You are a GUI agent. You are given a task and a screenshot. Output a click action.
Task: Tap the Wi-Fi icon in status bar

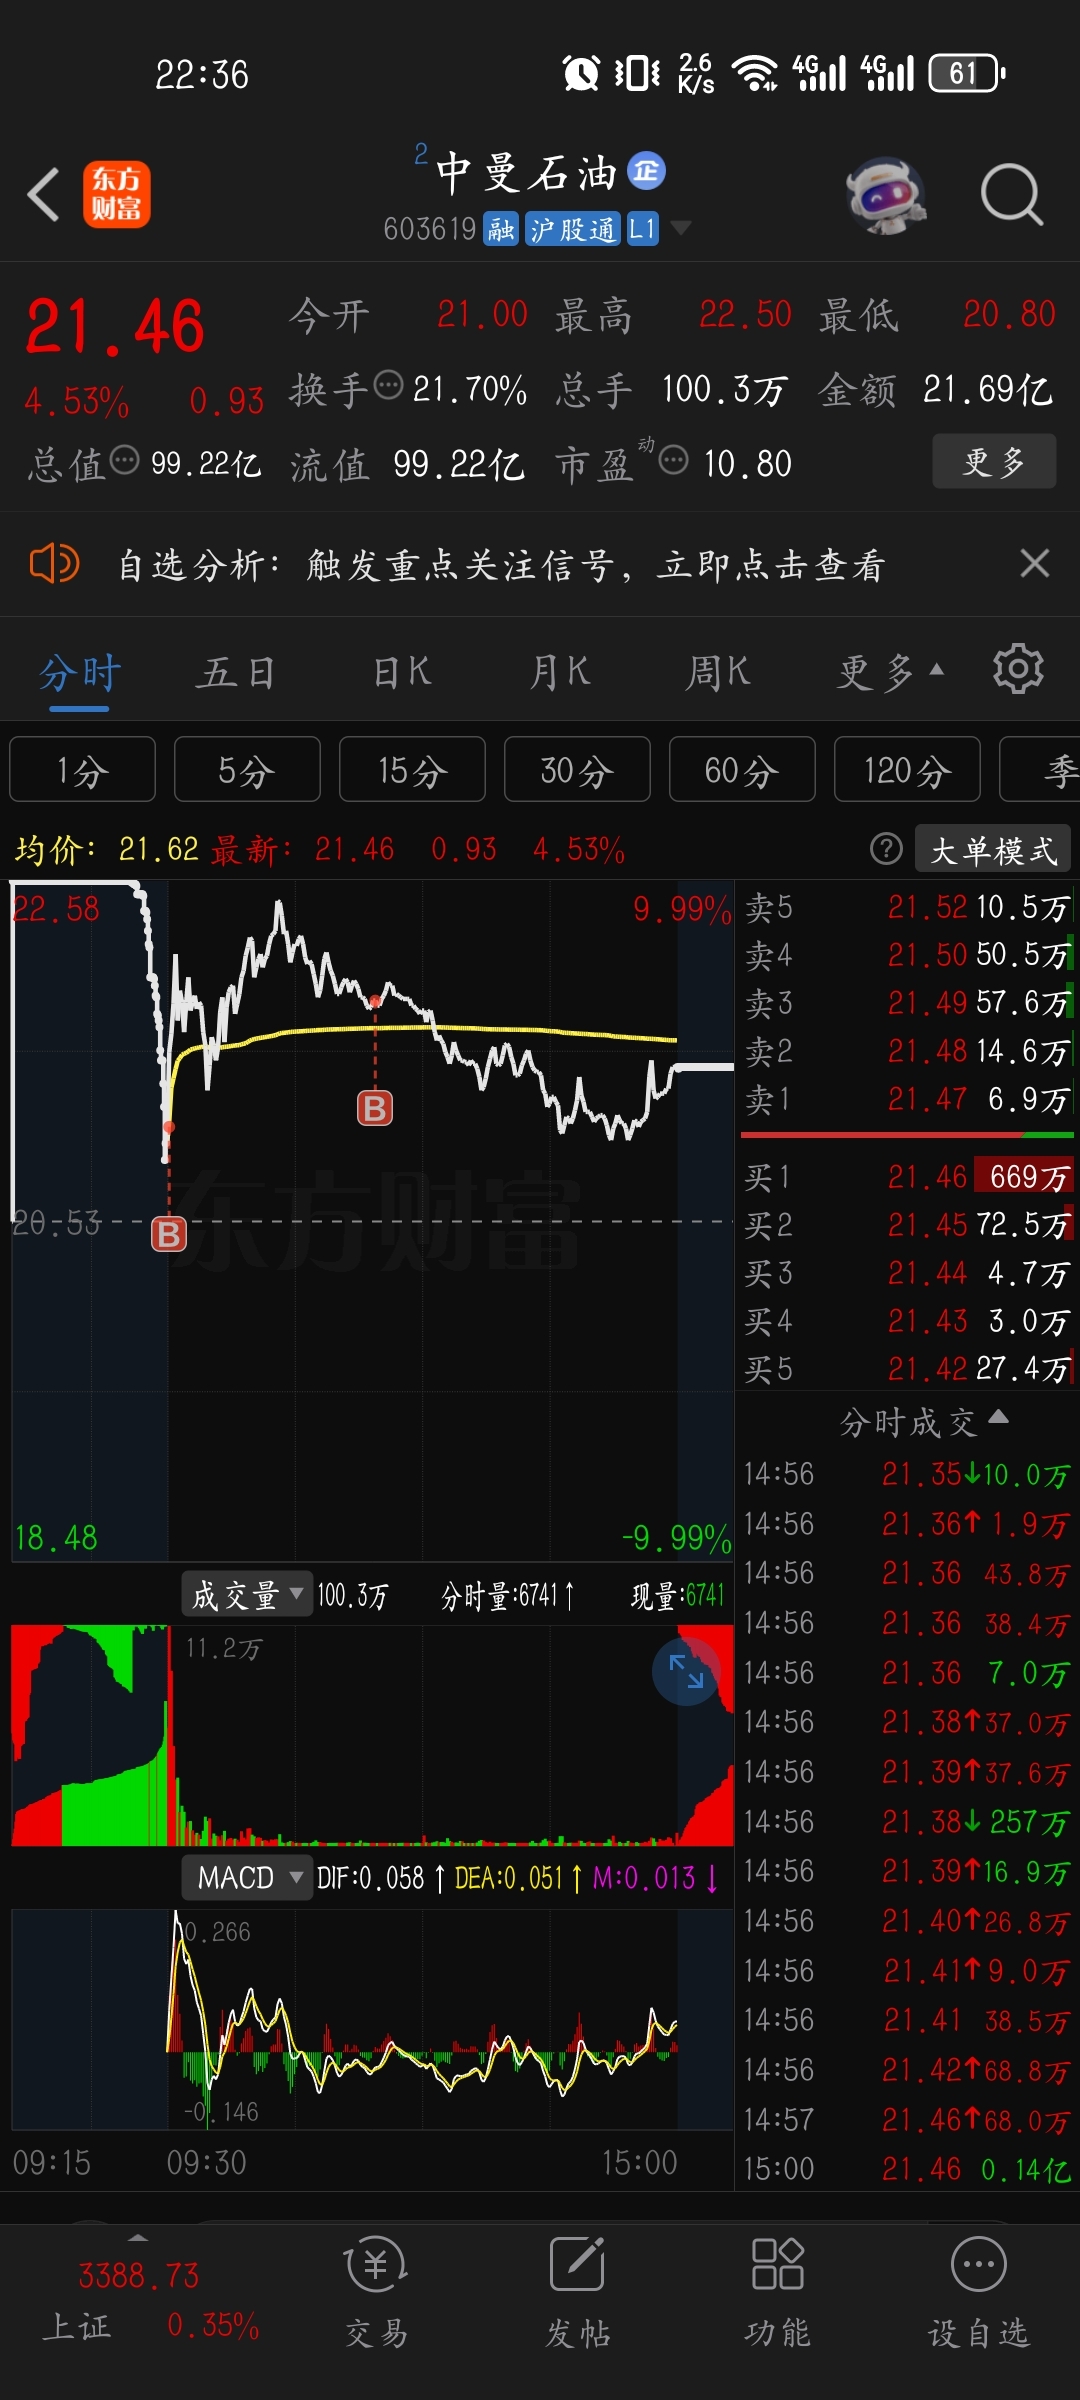coord(755,73)
